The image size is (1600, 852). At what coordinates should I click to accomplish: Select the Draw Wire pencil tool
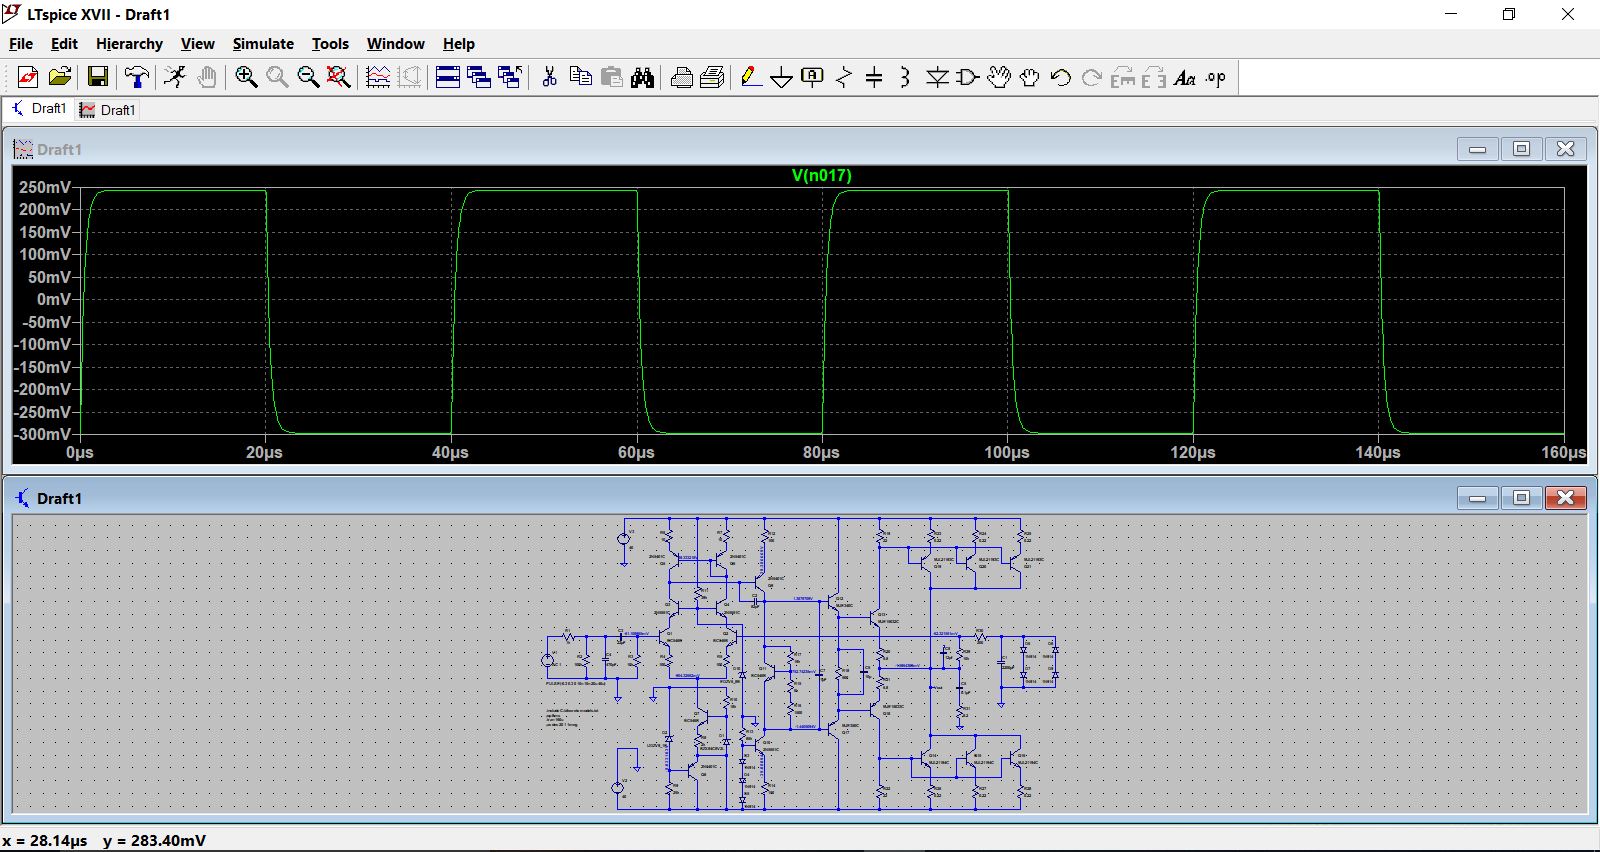point(751,77)
